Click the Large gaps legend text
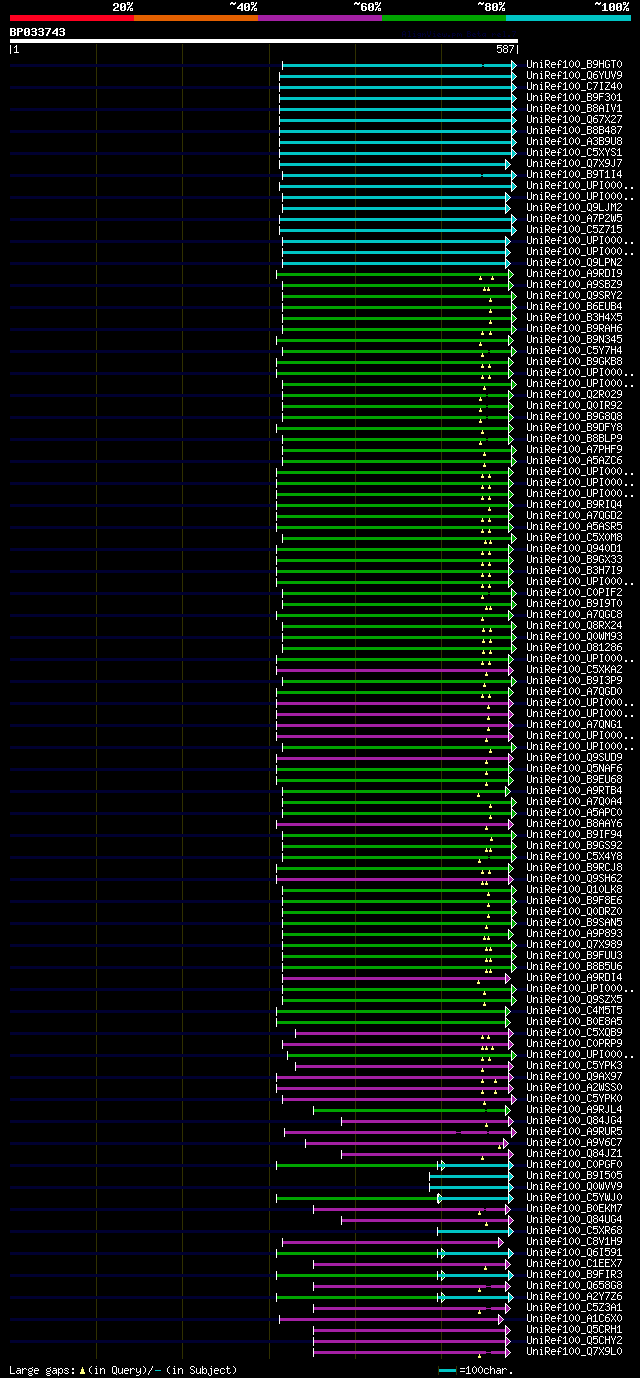Image resolution: width=640 pixels, height=1378 pixels. 123,1370
